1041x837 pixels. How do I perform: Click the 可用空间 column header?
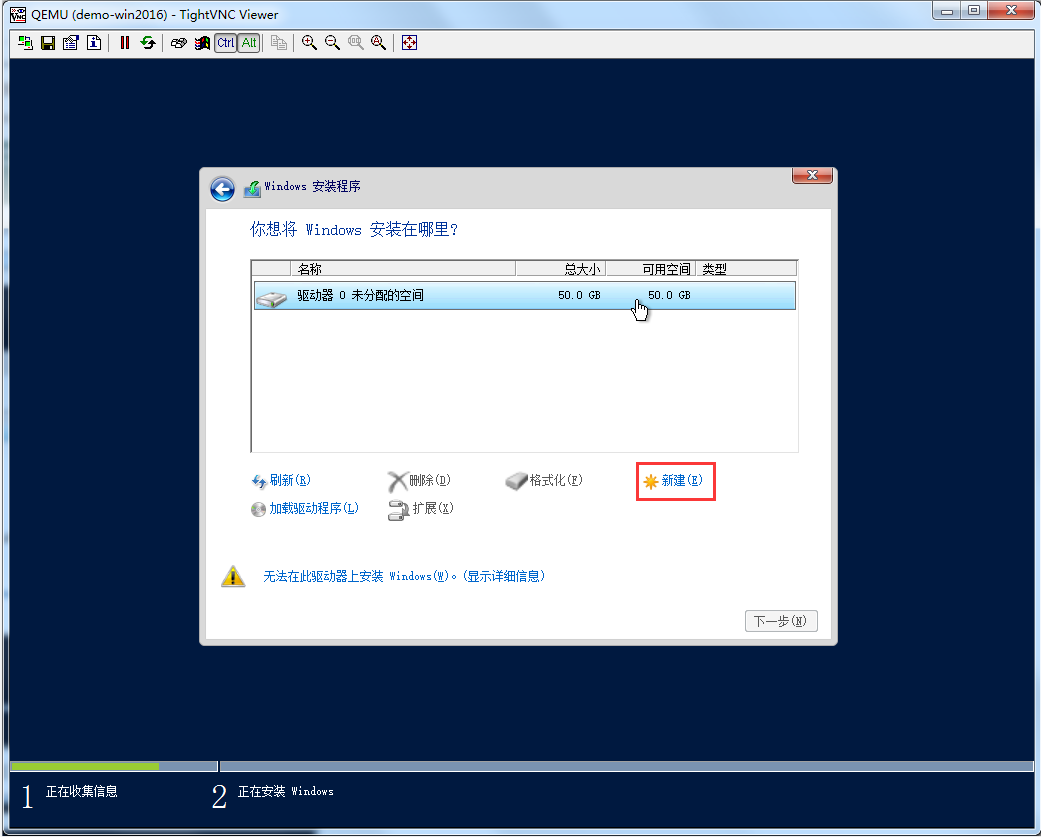(x=651, y=269)
